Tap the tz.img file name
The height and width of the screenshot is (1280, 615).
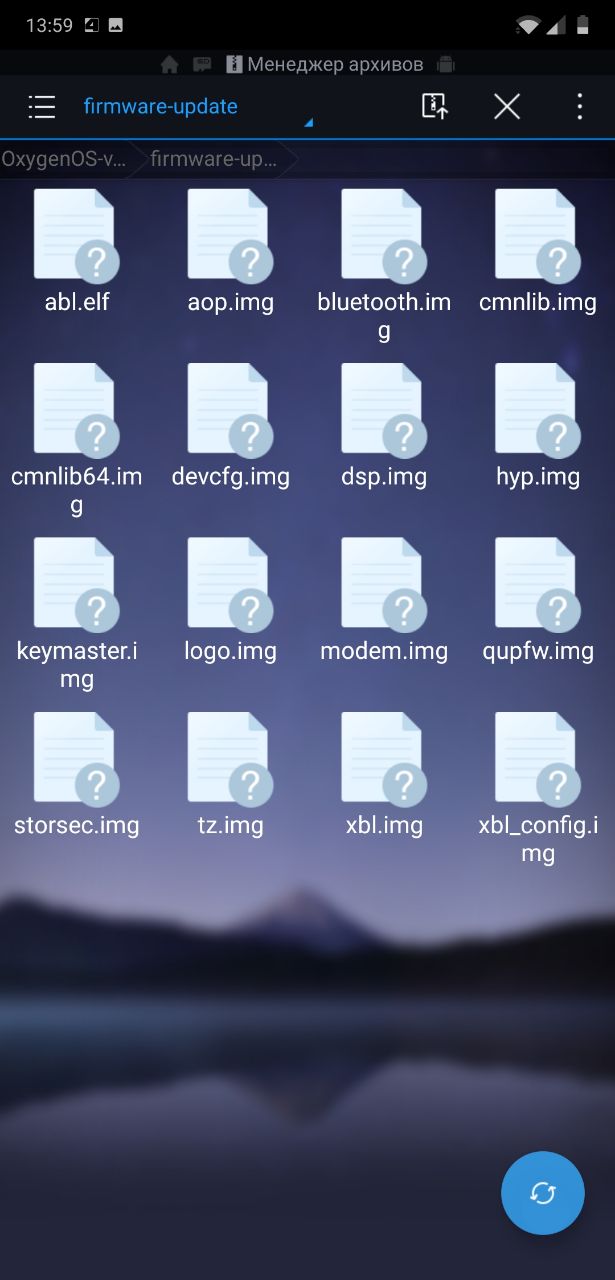click(231, 826)
